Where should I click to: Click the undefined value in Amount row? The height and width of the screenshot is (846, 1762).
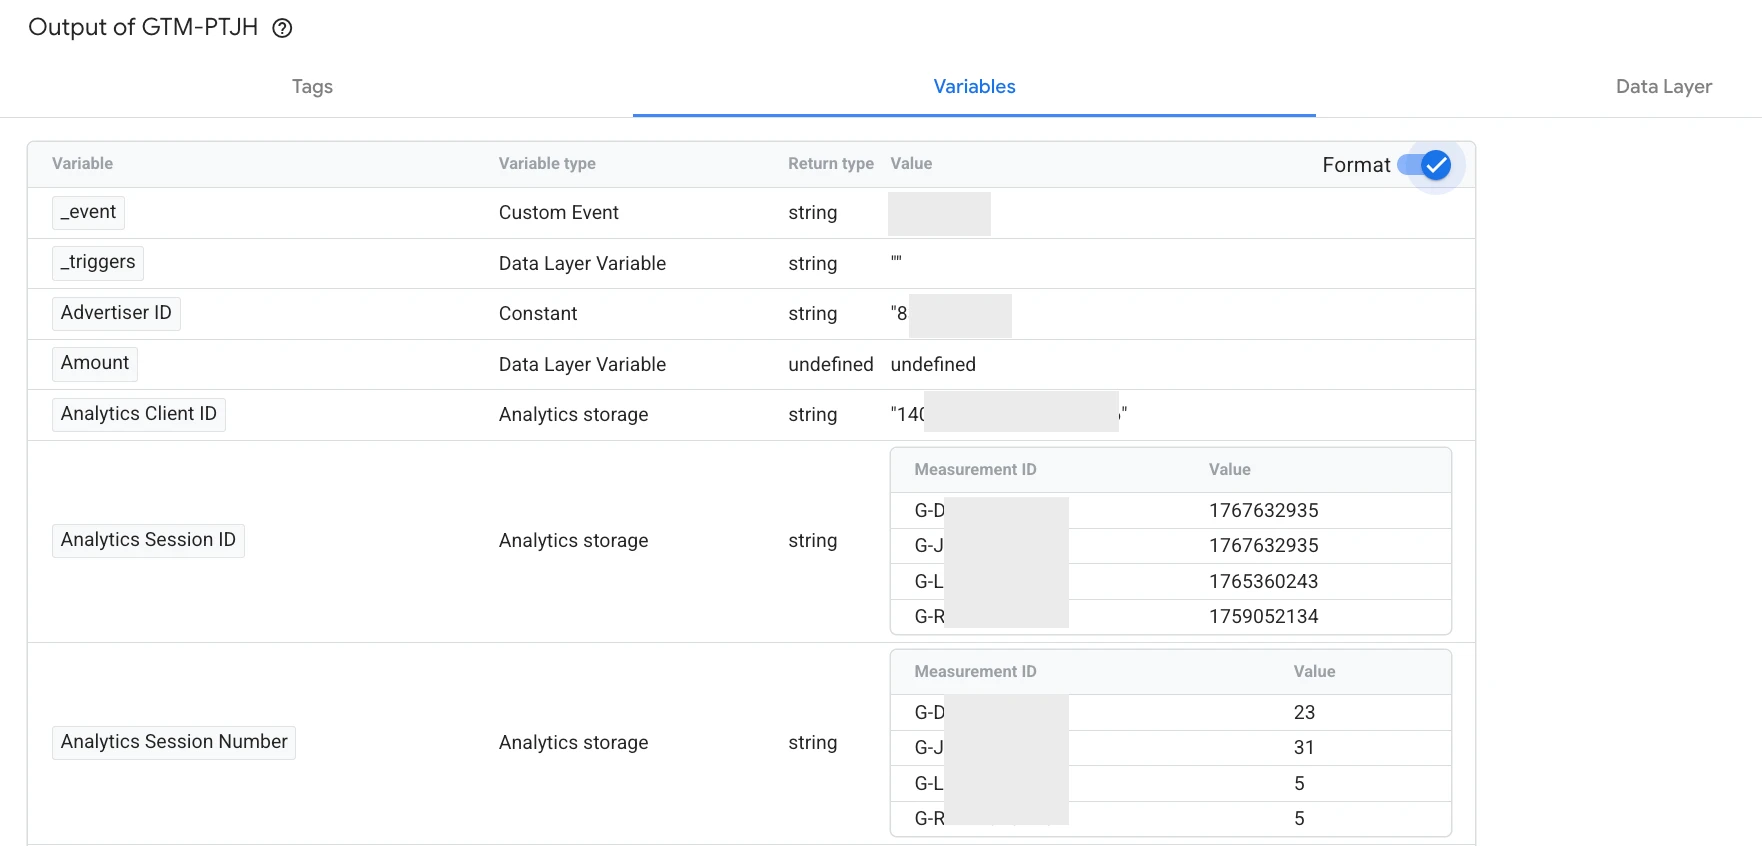933,365
